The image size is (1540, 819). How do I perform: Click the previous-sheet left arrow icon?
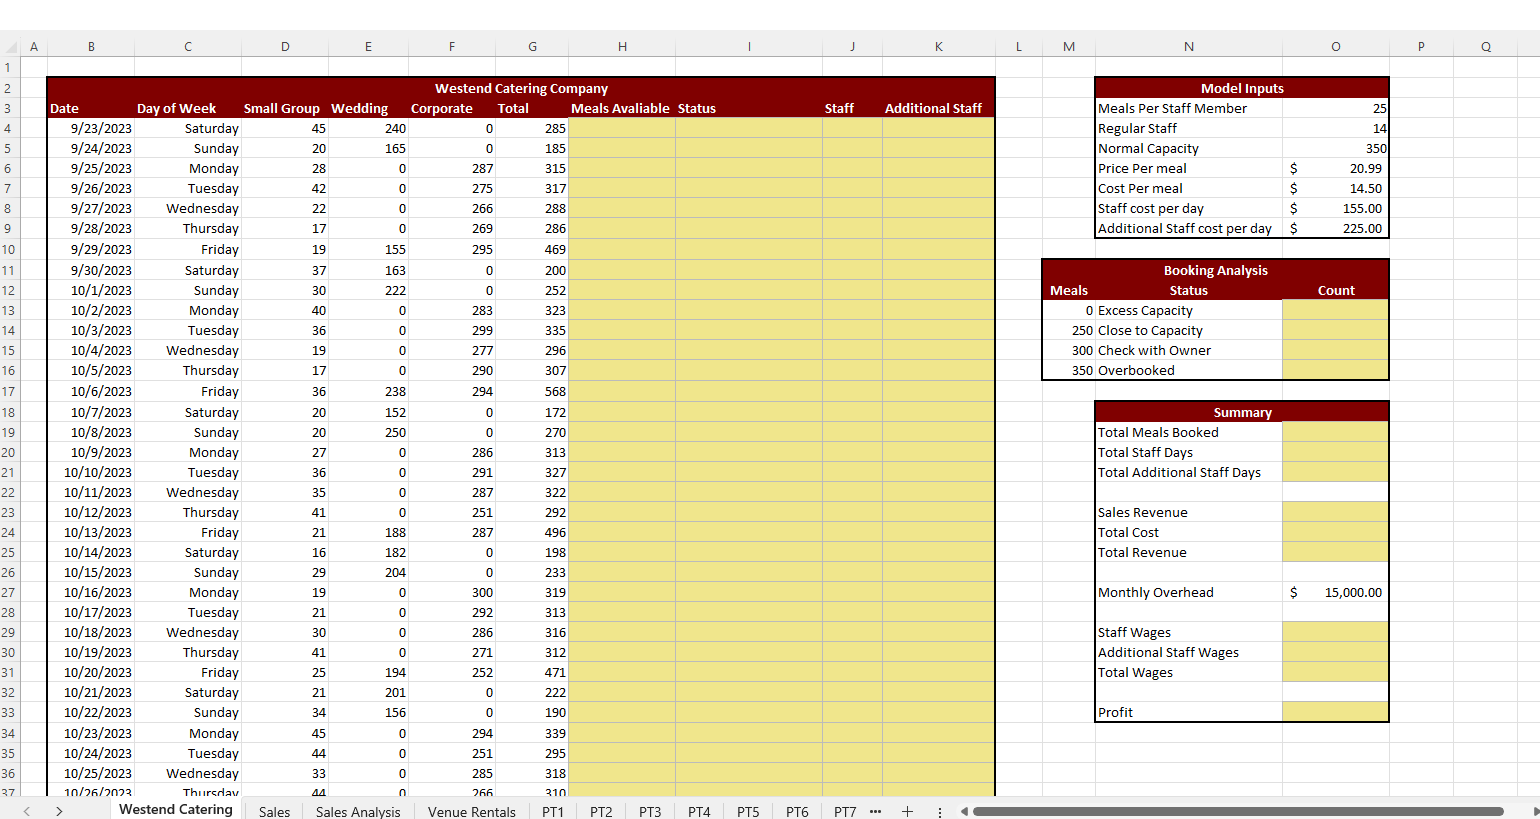pyautogui.click(x=26, y=813)
